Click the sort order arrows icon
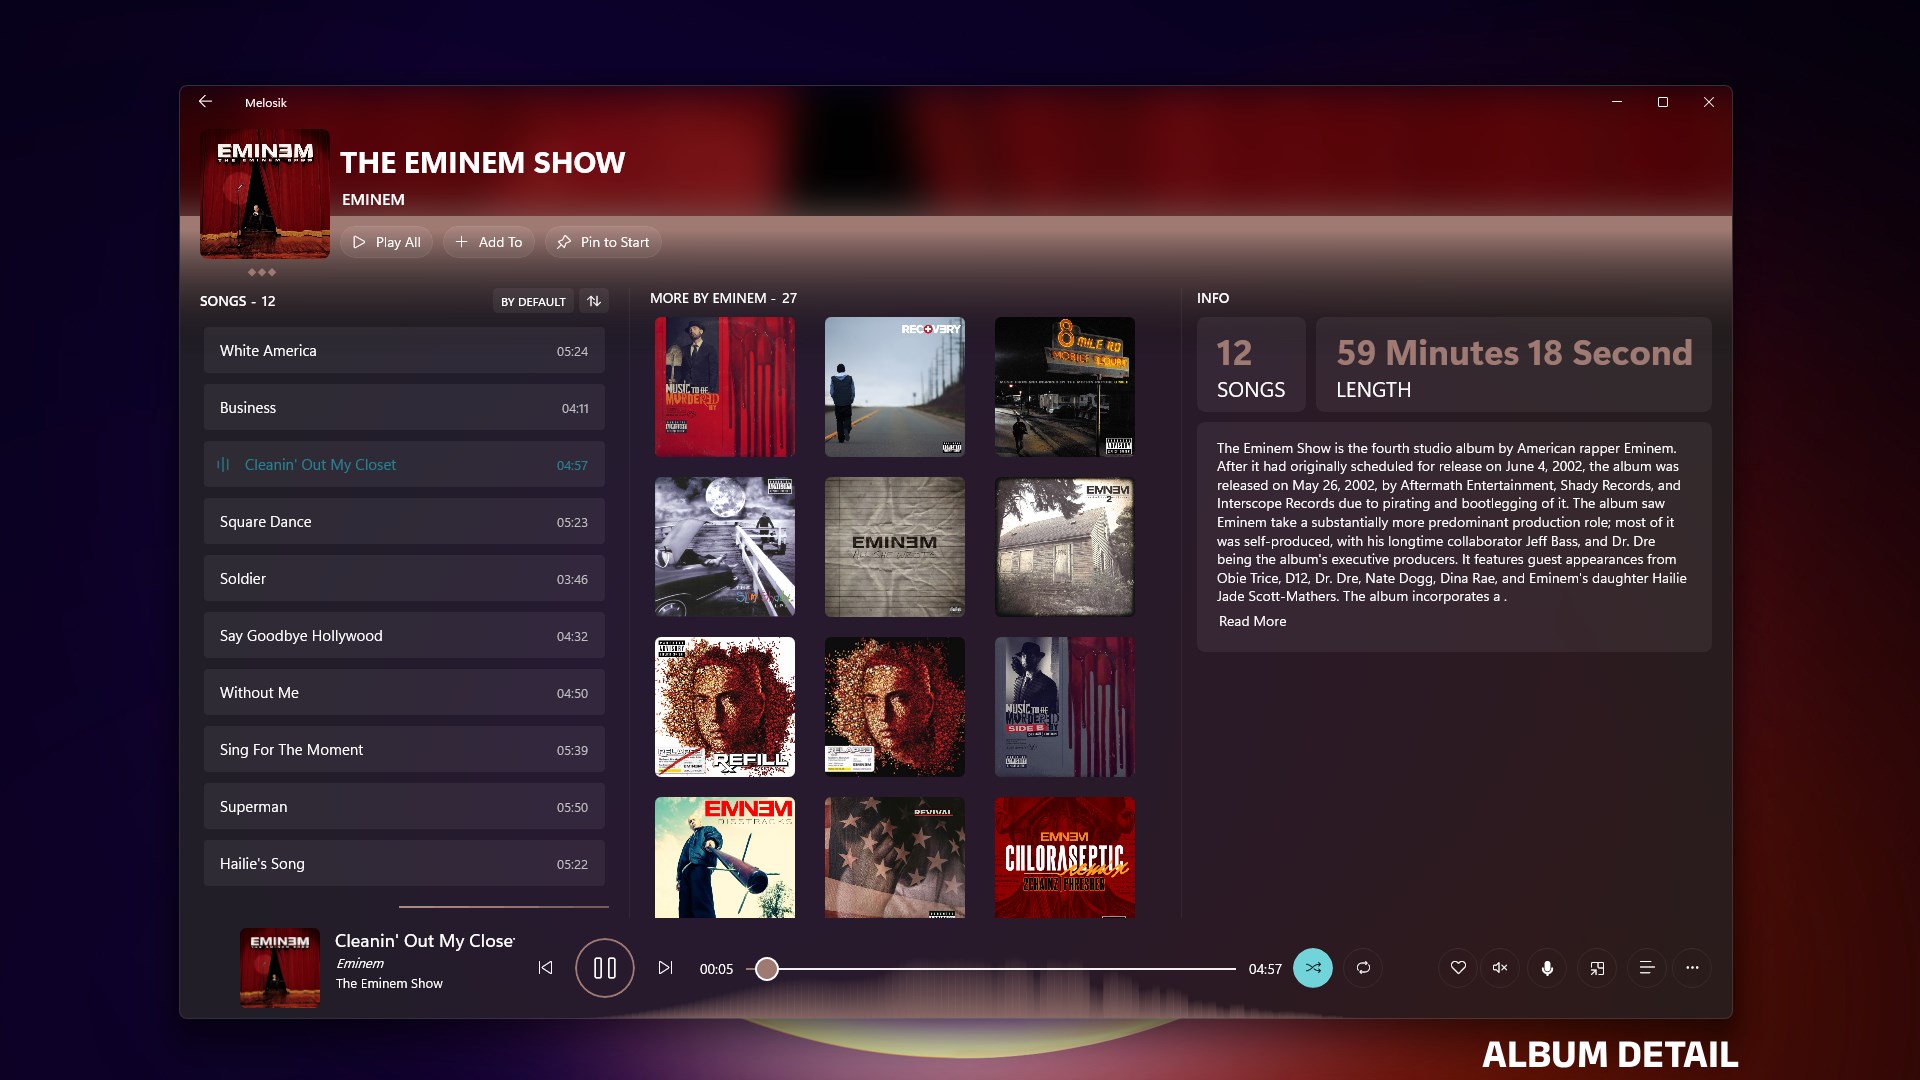This screenshot has width=1920, height=1080. click(x=594, y=300)
